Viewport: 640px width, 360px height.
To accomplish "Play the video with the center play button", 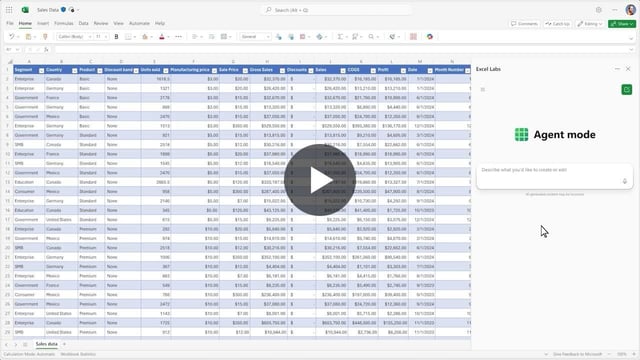I will (x=320, y=180).
